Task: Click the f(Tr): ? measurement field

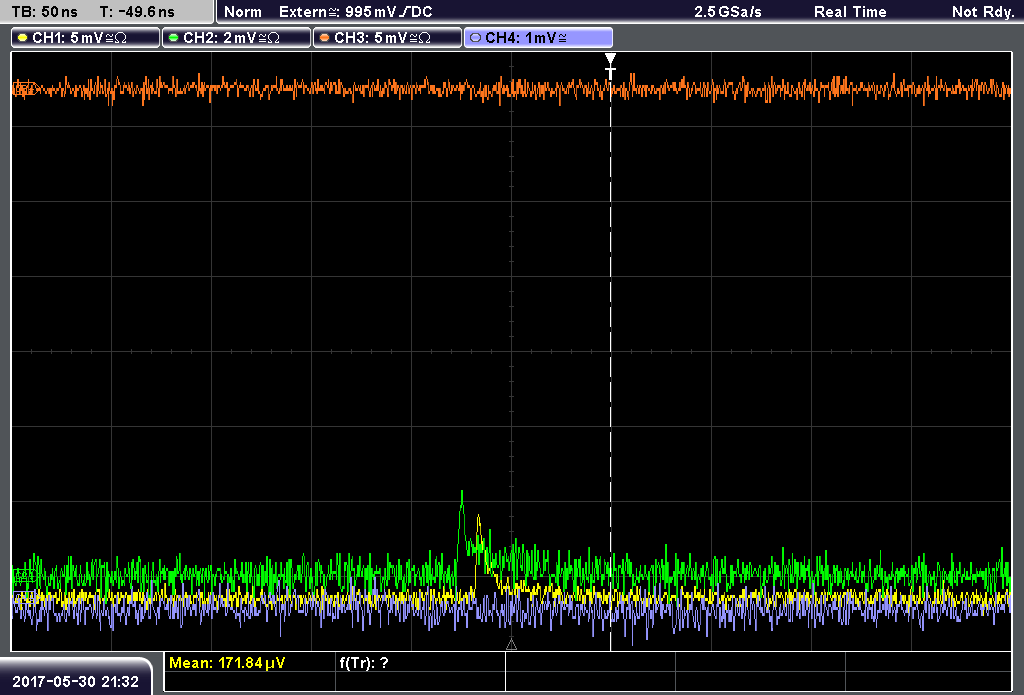Action: [364, 663]
